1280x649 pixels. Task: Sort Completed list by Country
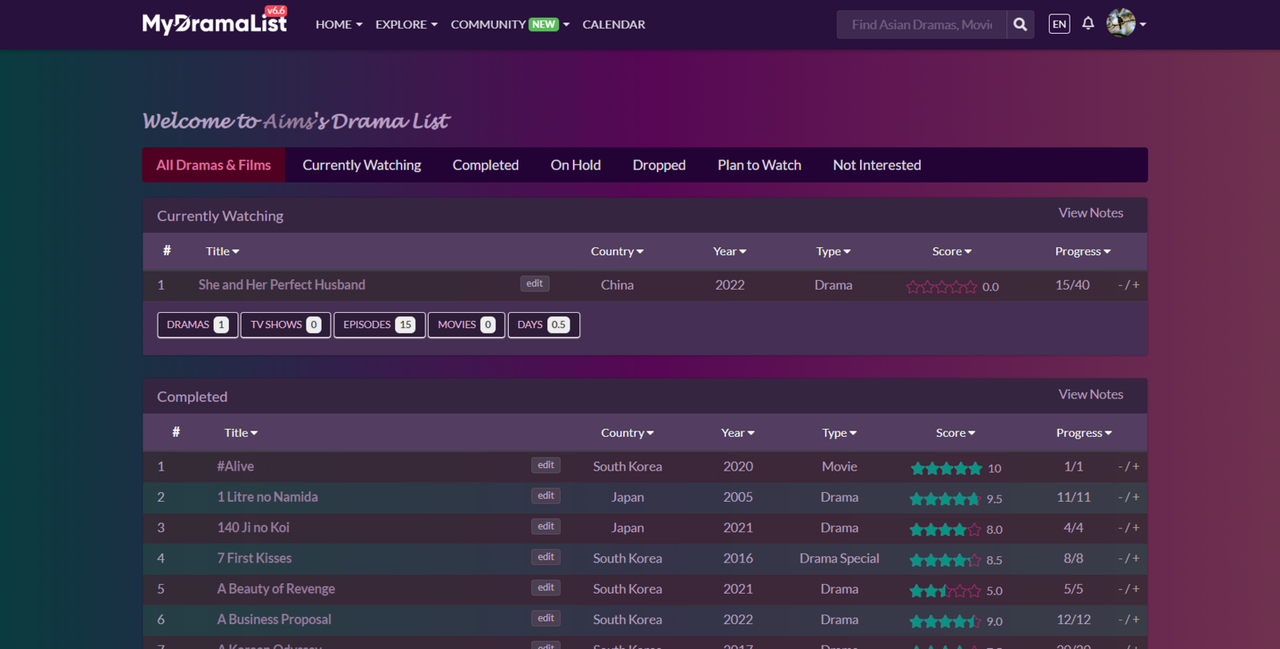tap(627, 433)
